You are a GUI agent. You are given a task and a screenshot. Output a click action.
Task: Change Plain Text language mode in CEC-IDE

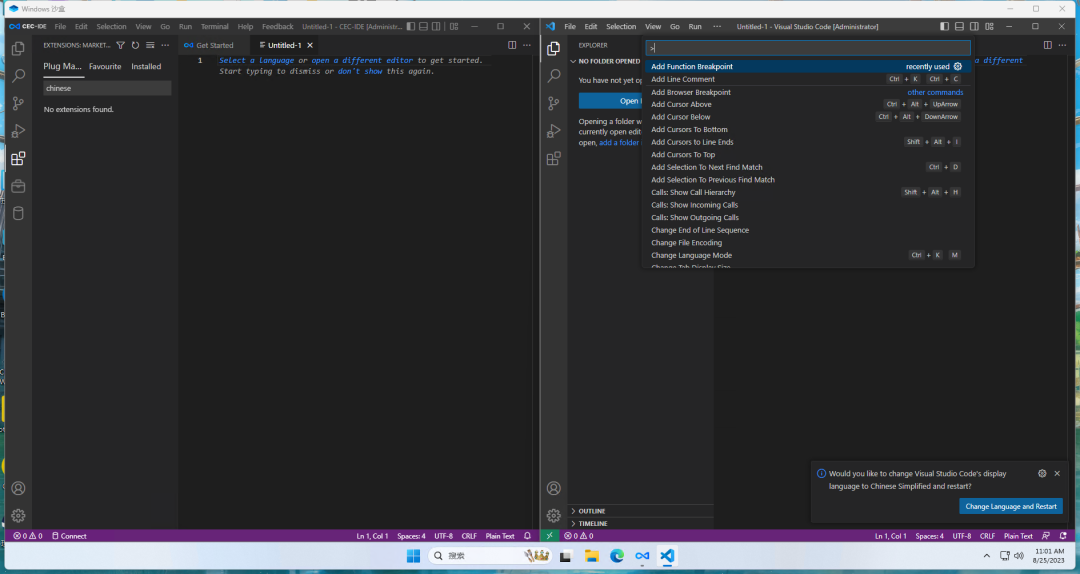click(x=500, y=535)
